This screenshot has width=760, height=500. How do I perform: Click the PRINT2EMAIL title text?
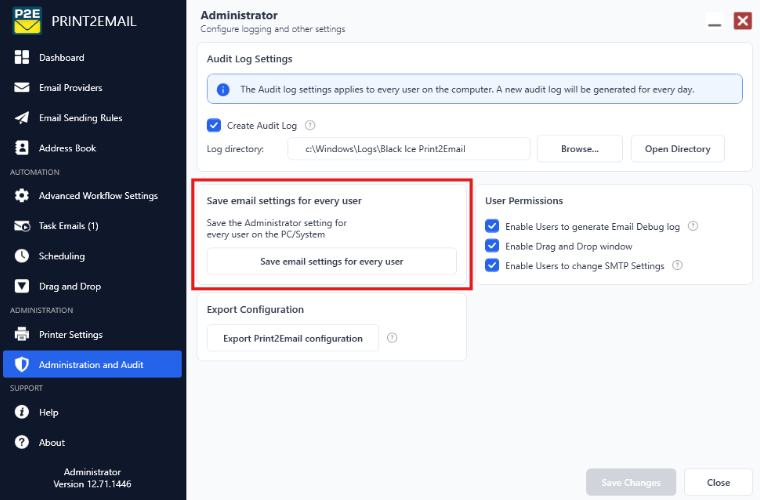point(94,21)
